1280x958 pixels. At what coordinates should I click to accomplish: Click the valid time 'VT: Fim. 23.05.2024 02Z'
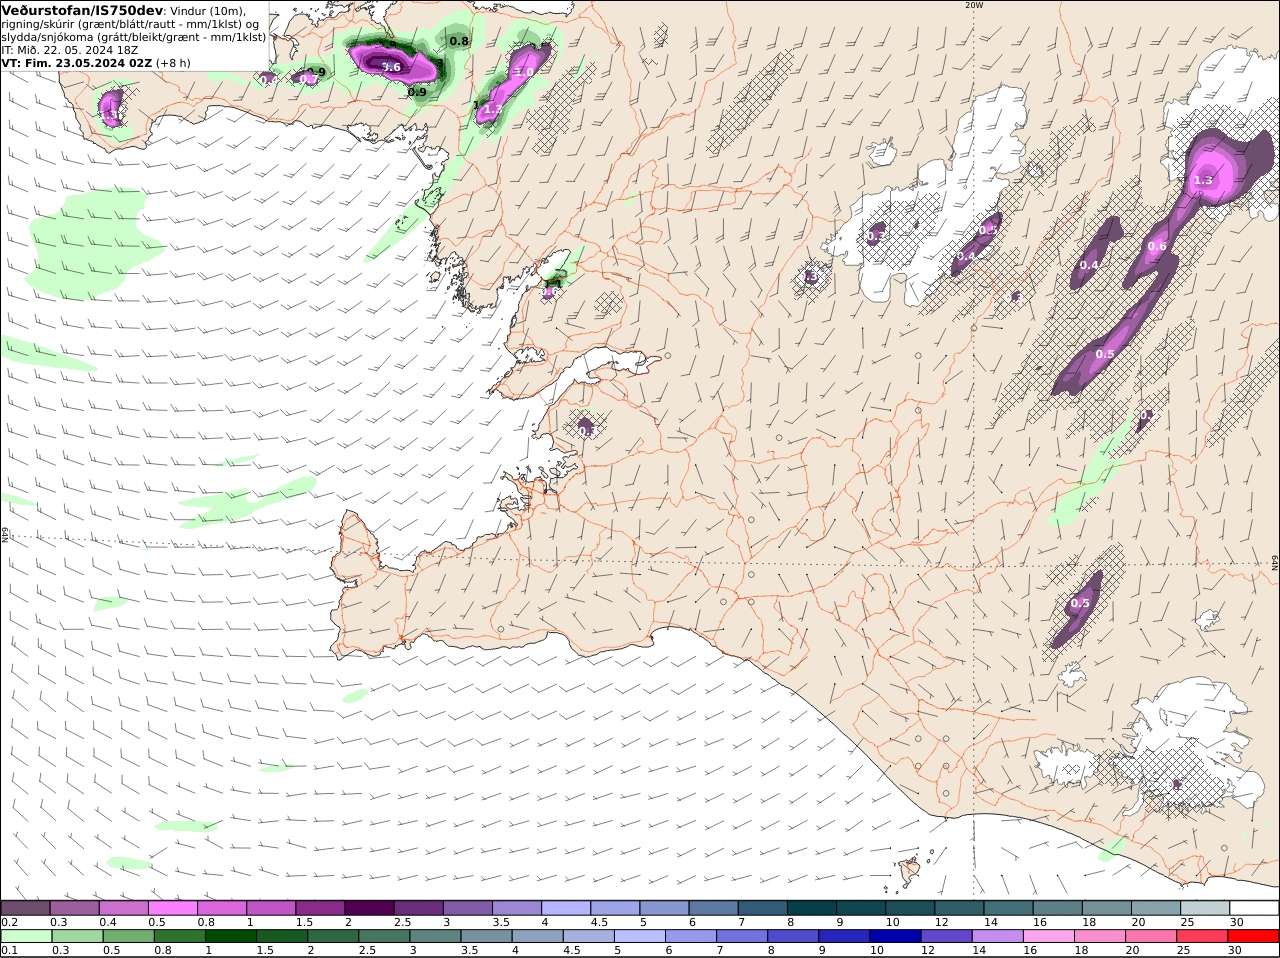(76, 62)
